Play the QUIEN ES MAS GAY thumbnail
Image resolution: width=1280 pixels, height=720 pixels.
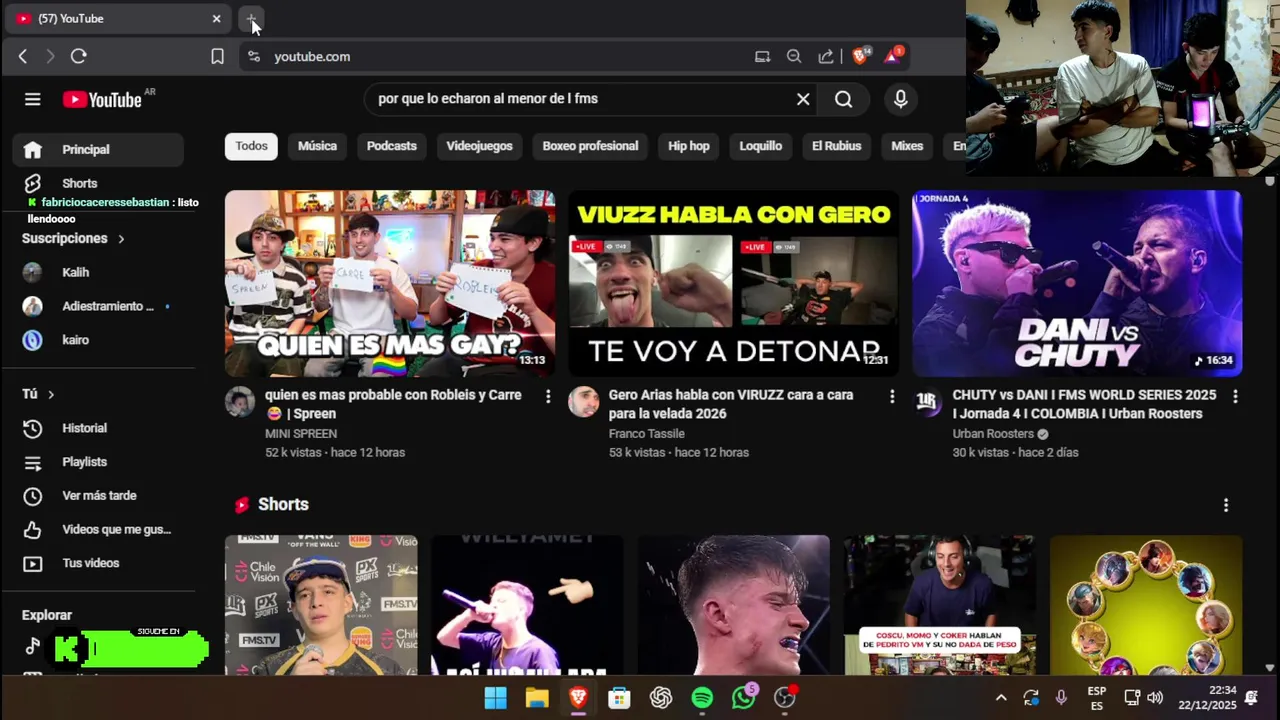tap(390, 283)
